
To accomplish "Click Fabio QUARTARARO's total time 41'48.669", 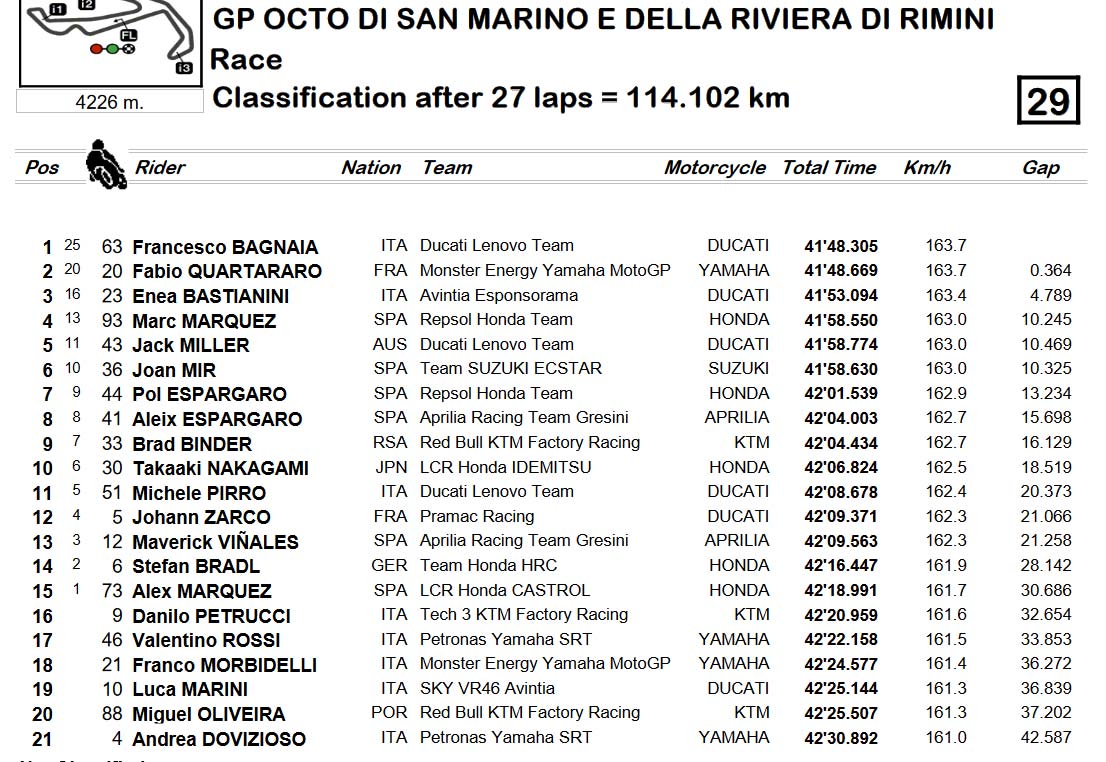I will pos(841,271).
